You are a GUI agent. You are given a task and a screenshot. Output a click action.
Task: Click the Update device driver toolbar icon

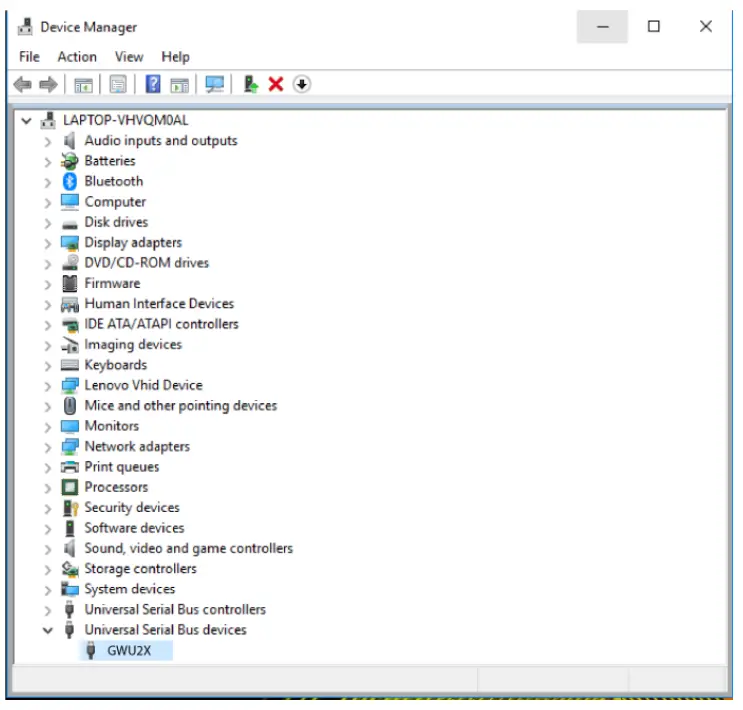251,84
